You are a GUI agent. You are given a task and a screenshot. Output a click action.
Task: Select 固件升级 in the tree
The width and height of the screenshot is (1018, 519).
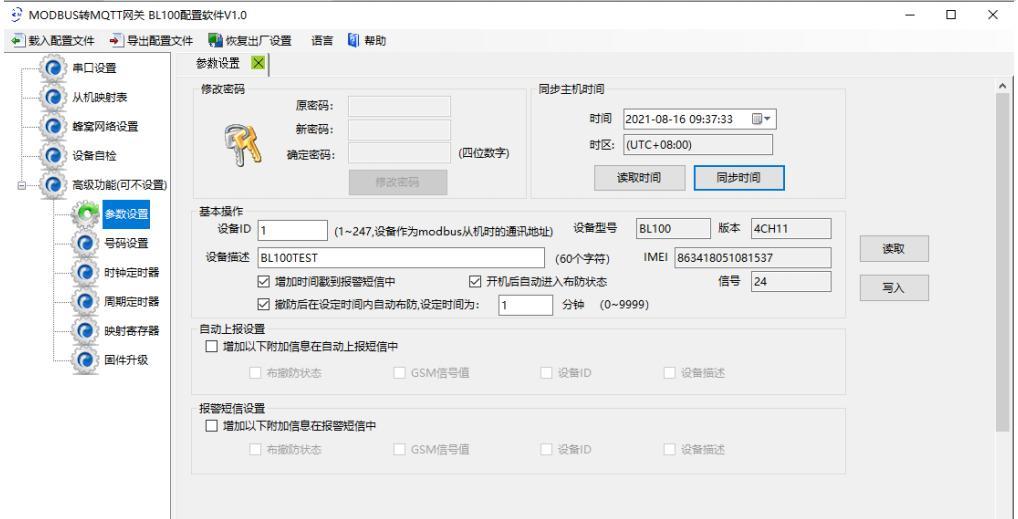point(127,360)
